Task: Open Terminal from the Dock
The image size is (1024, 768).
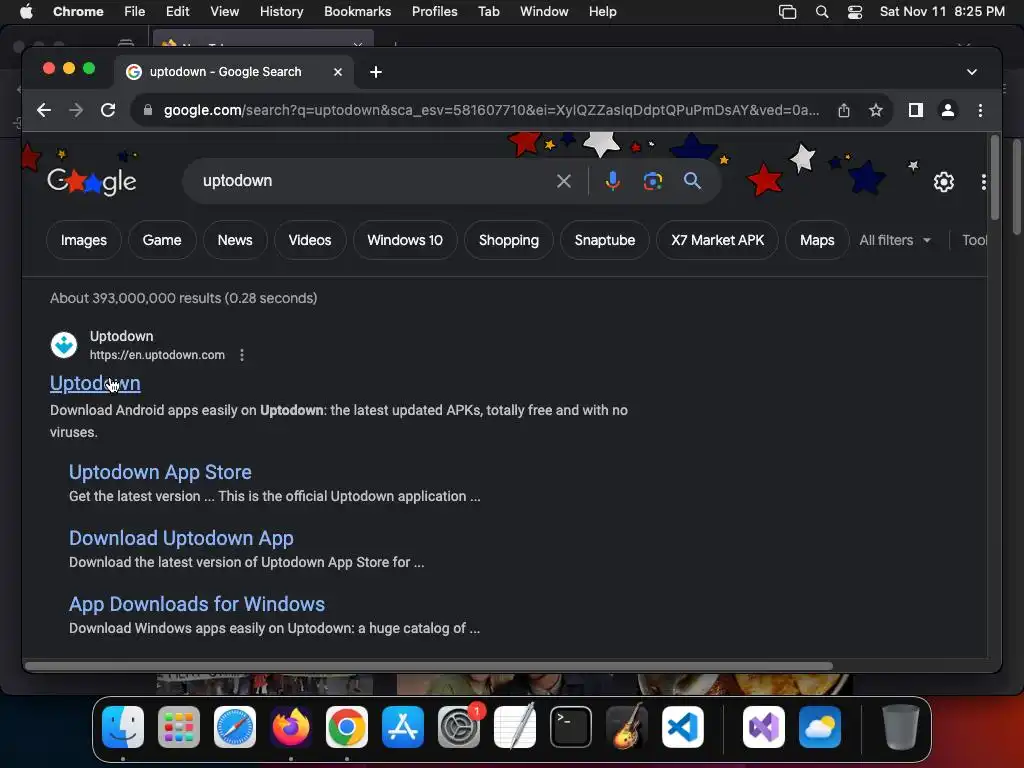Action: coord(571,727)
